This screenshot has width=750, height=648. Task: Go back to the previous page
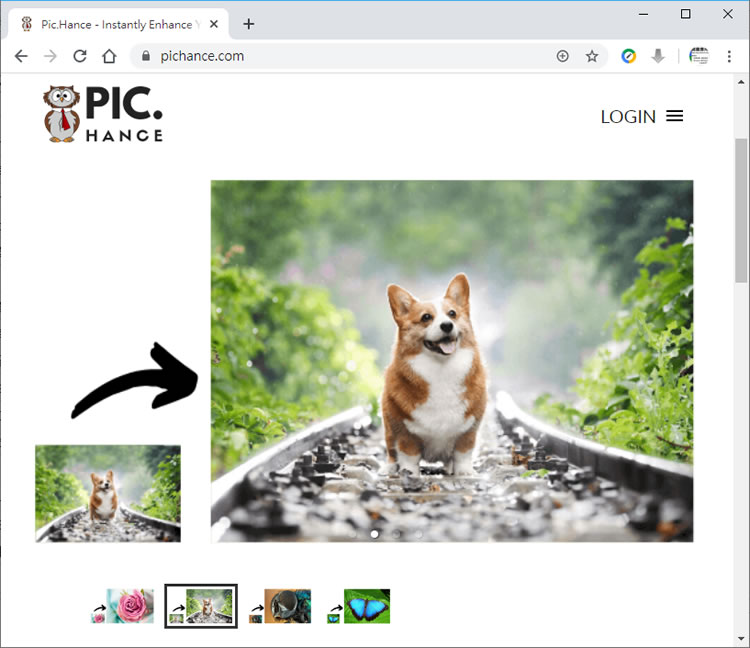pyautogui.click(x=21, y=56)
